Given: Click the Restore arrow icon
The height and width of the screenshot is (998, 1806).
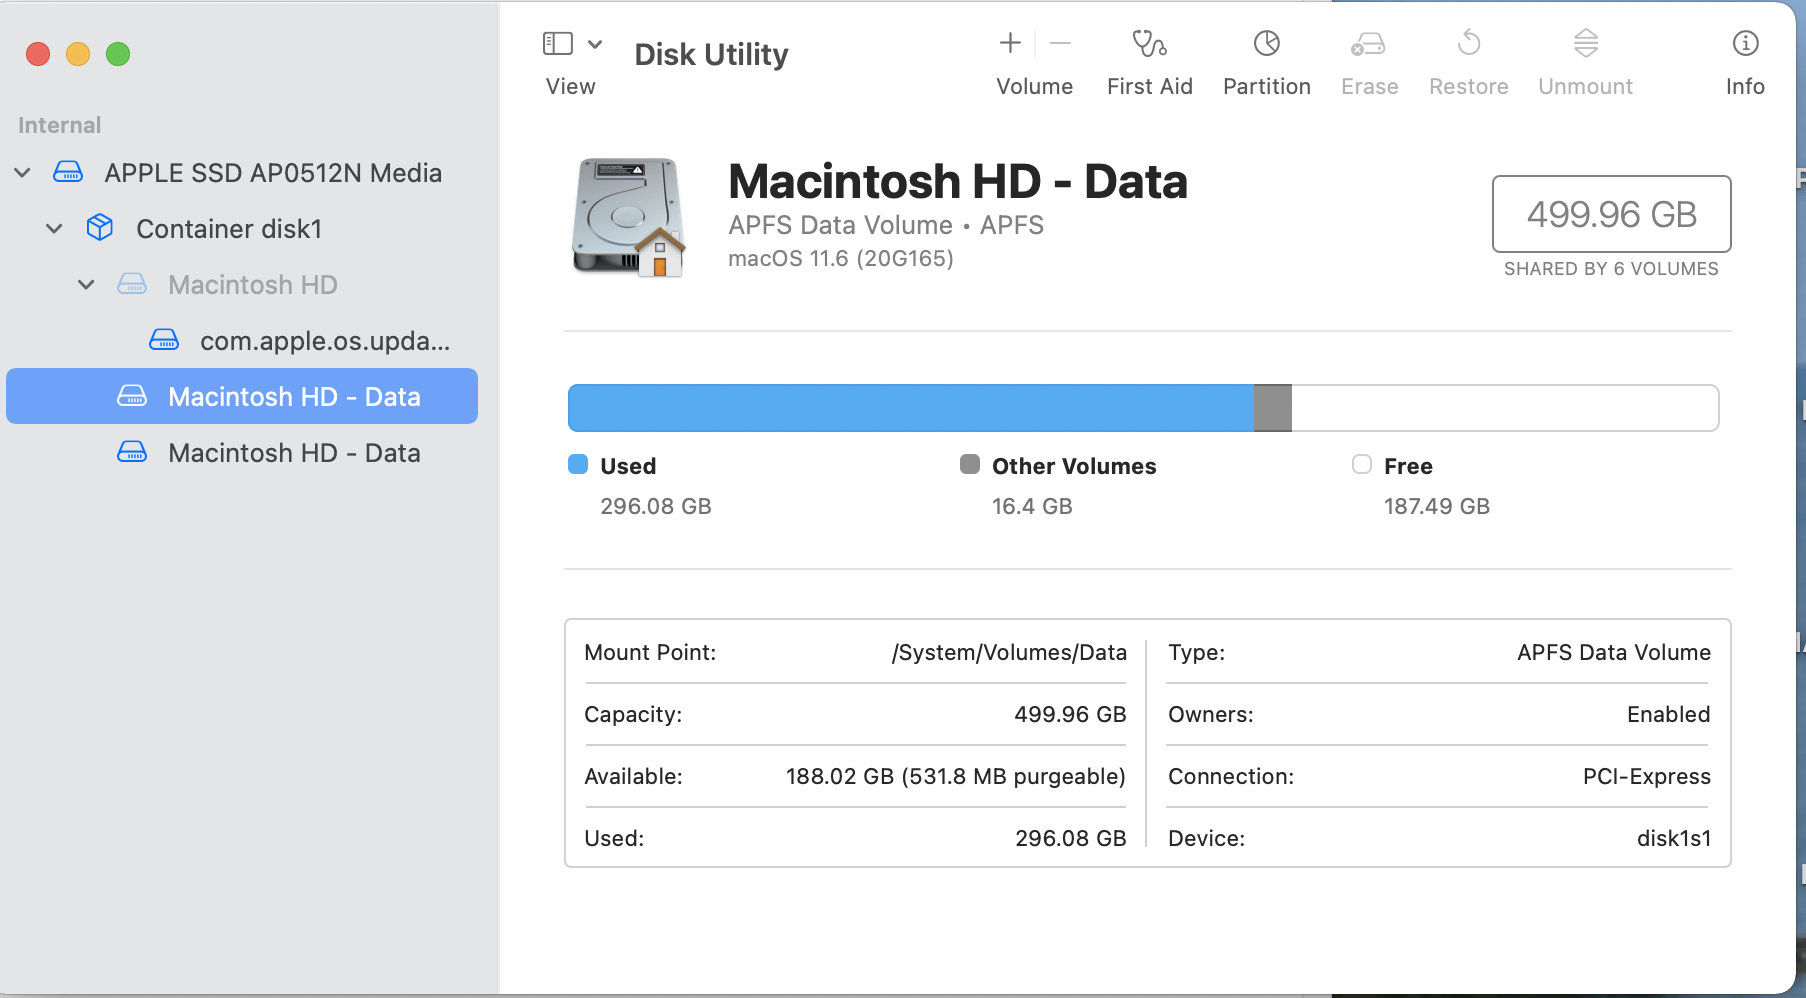Looking at the screenshot, I should (x=1468, y=44).
